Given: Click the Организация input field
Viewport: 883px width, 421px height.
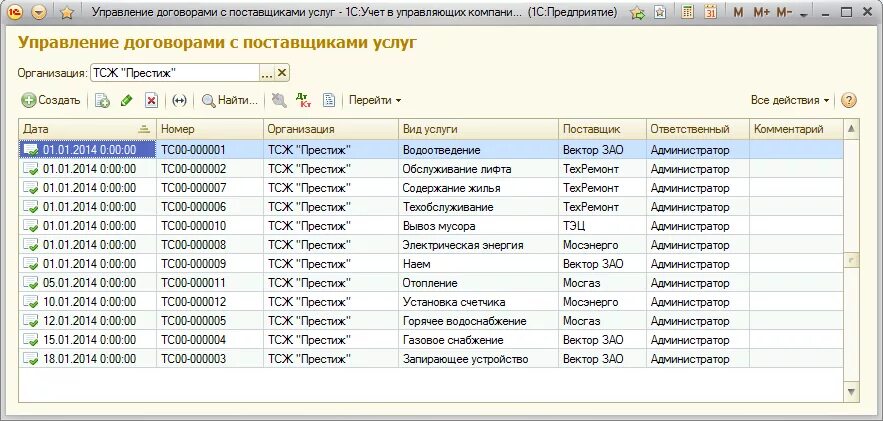Looking at the screenshot, I should pyautogui.click(x=175, y=73).
